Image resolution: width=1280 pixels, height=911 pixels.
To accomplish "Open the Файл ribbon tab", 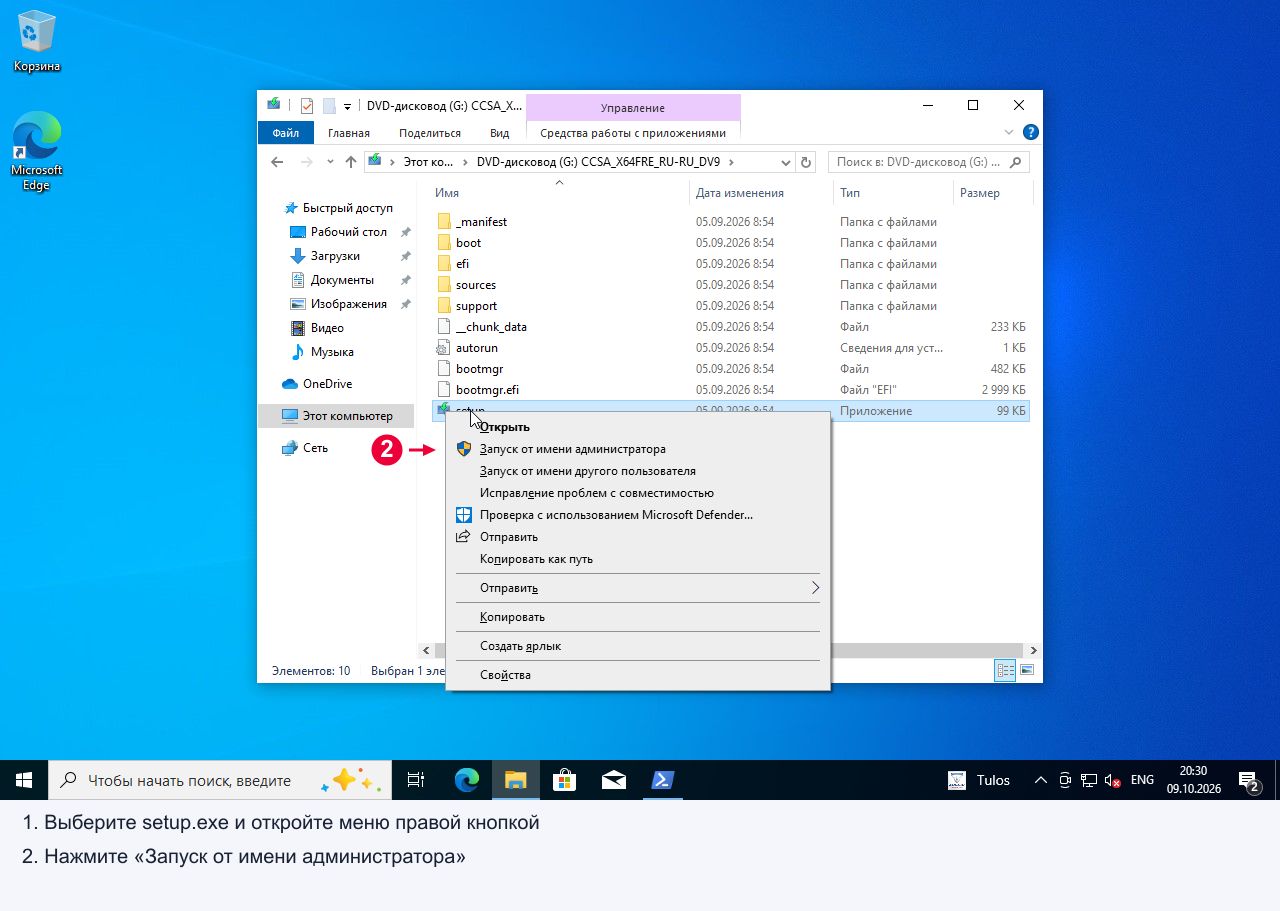I will (285, 133).
